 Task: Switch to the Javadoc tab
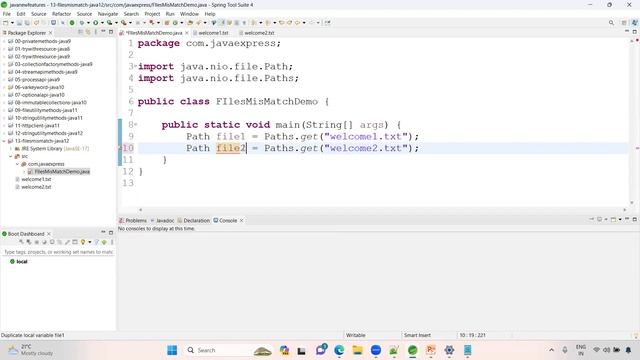point(162,220)
